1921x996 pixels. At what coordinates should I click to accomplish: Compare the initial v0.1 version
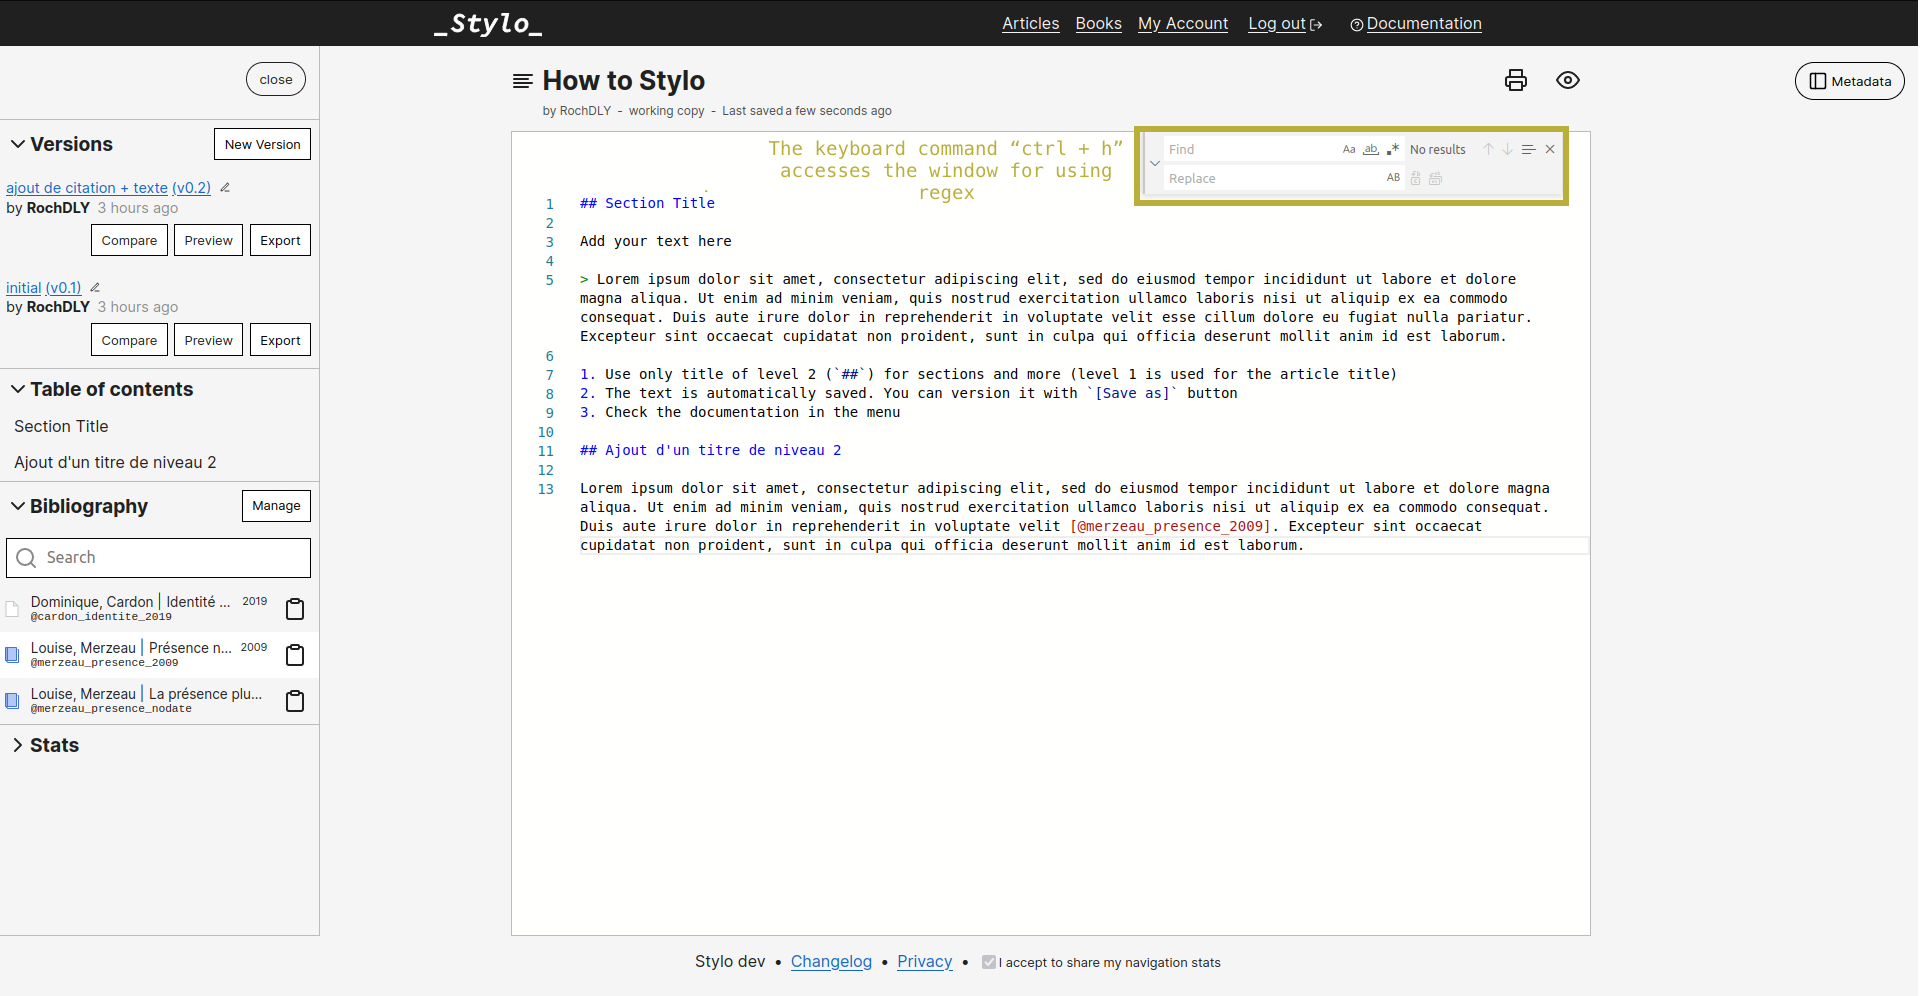(x=129, y=340)
